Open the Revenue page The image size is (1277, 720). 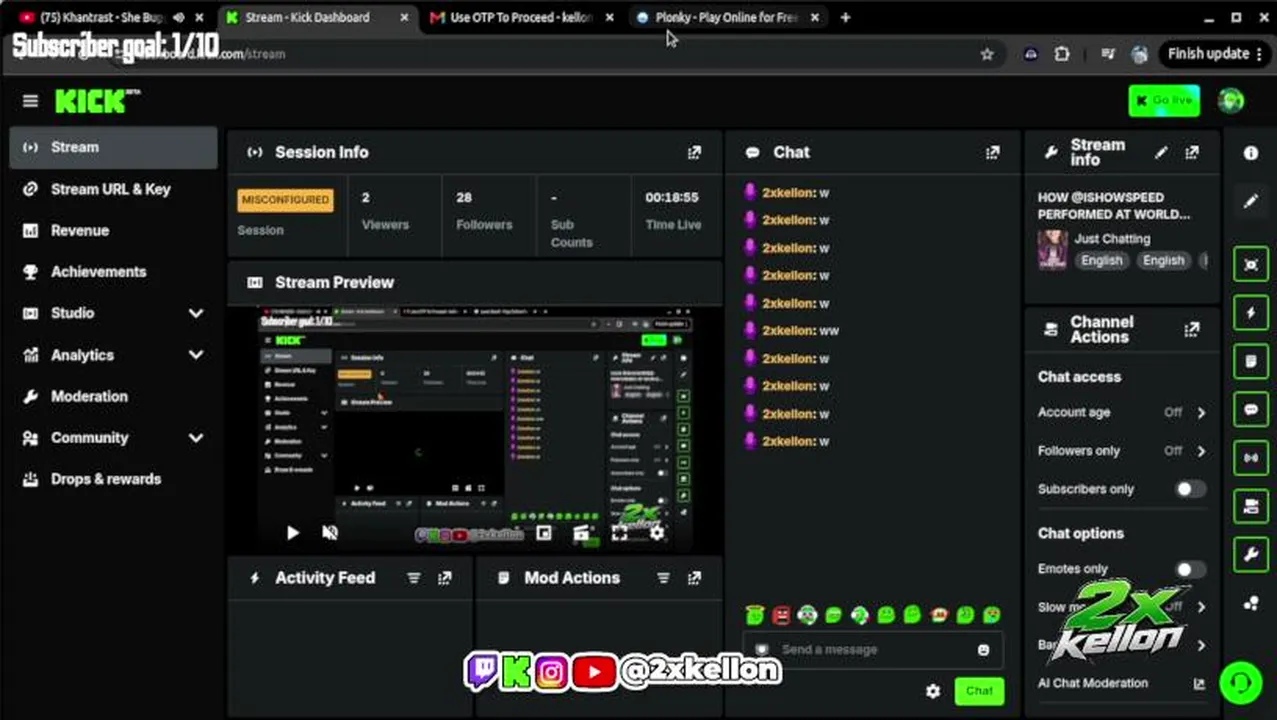tap(115, 230)
